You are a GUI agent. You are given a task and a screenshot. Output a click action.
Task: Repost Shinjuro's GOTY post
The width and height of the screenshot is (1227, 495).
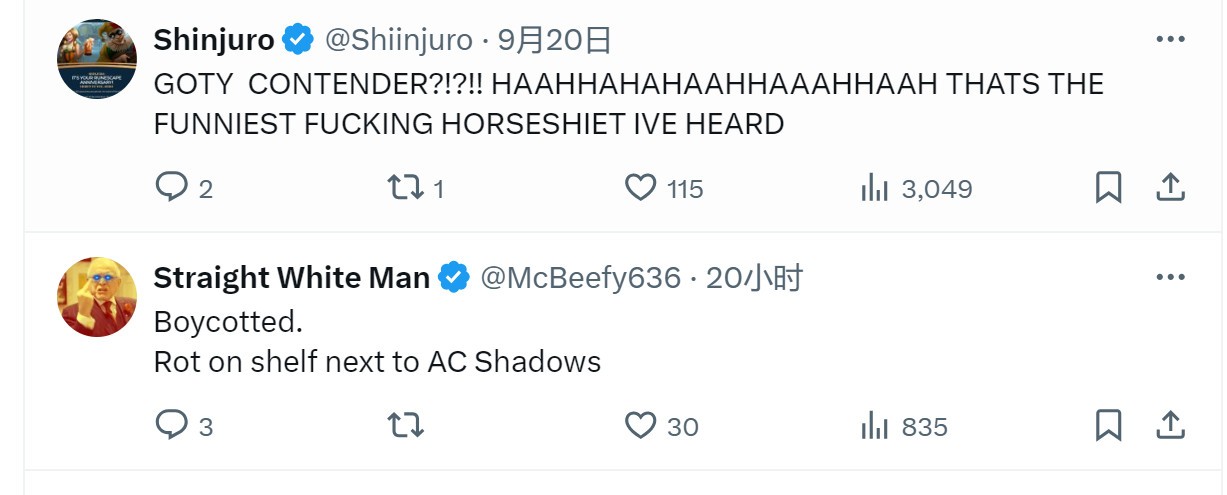(405, 188)
